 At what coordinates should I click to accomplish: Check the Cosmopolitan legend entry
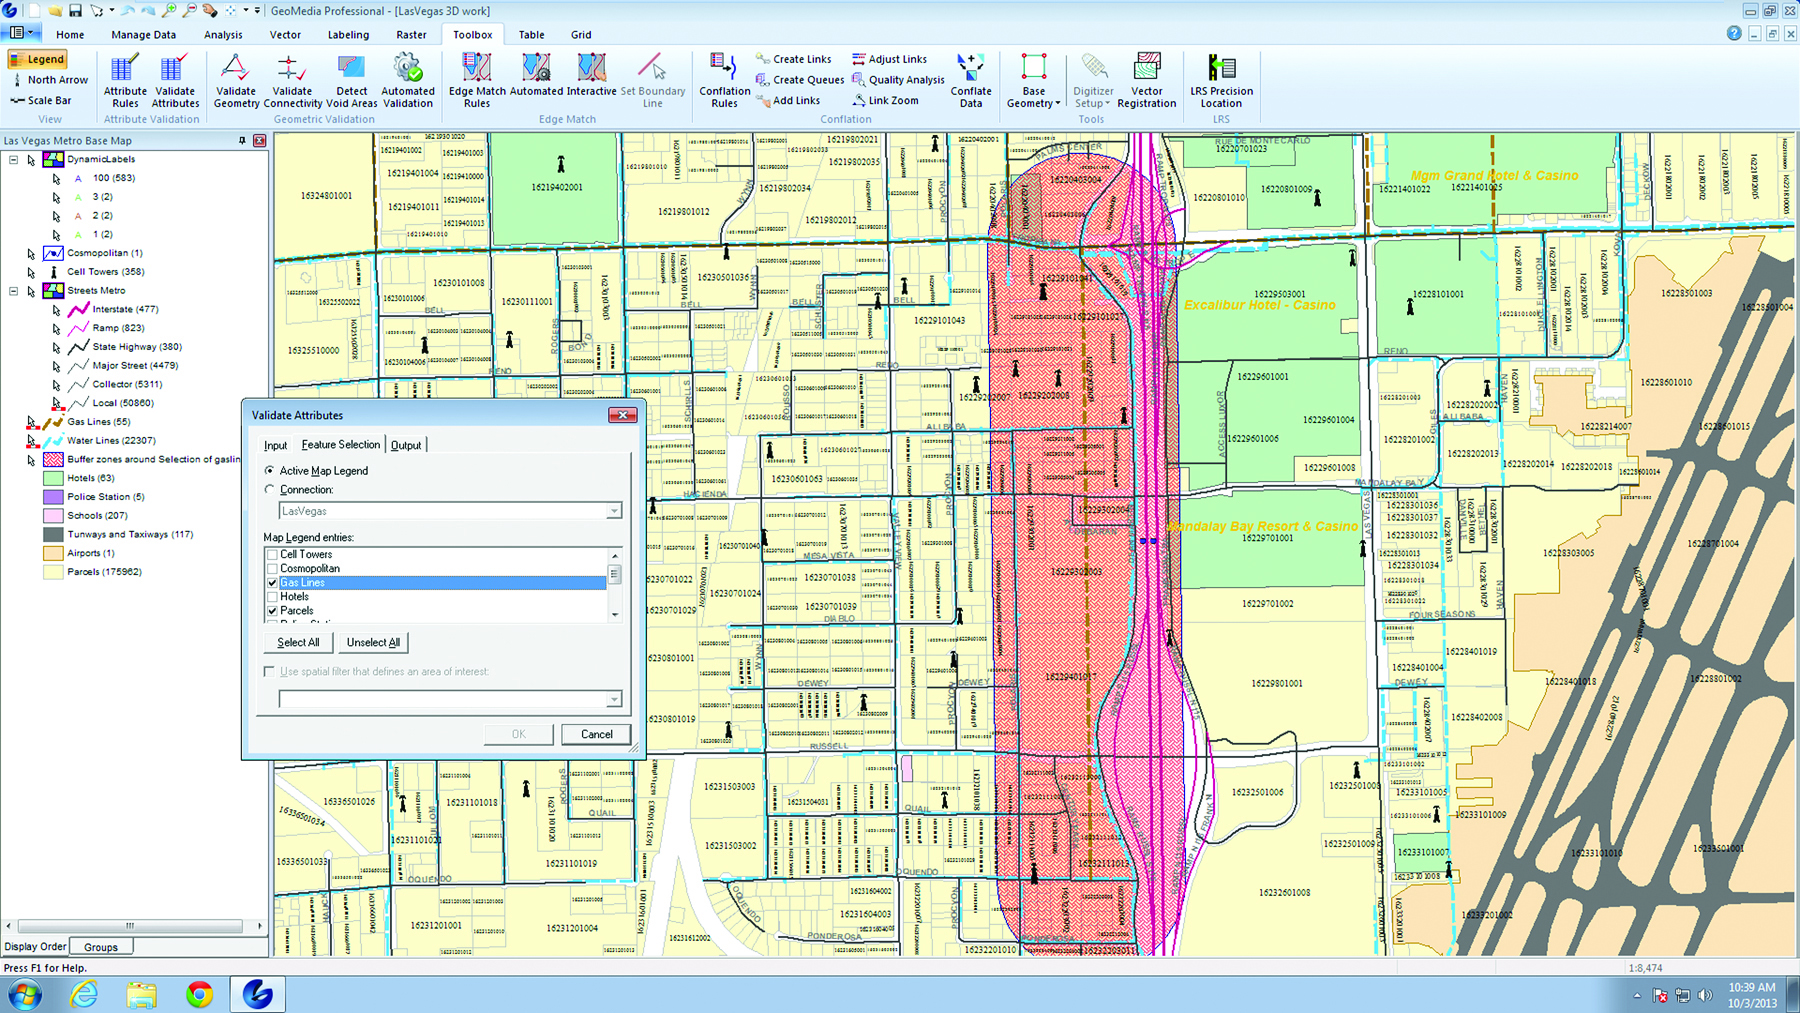point(272,568)
